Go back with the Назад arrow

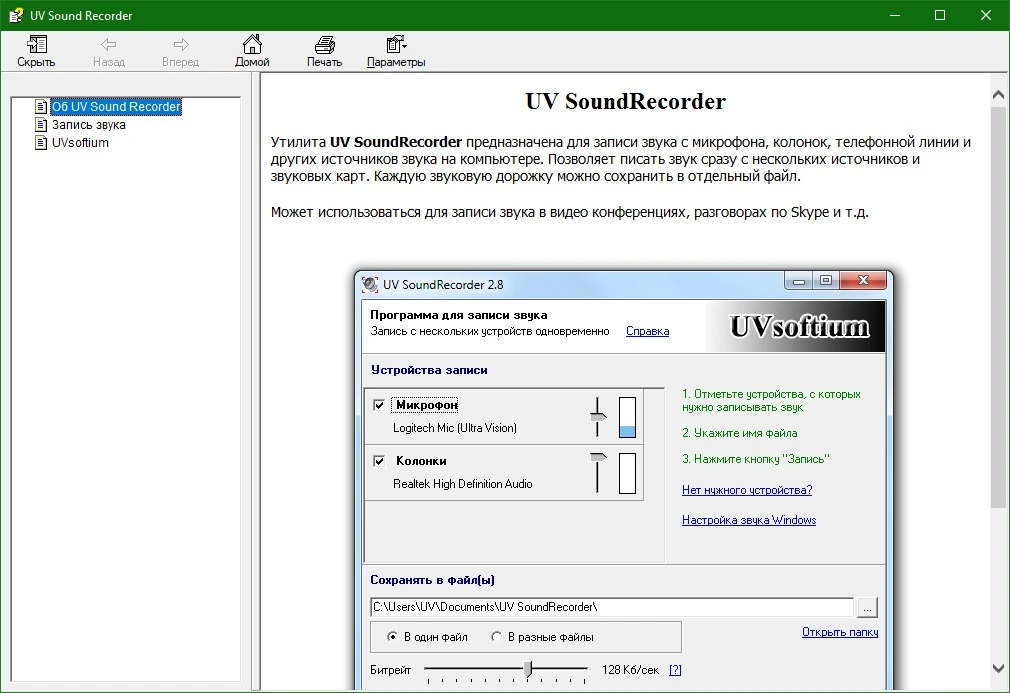108,52
